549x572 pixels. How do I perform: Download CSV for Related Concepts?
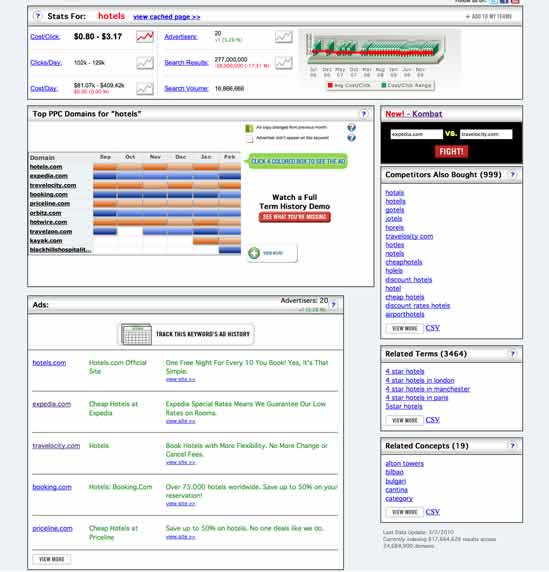[433, 512]
